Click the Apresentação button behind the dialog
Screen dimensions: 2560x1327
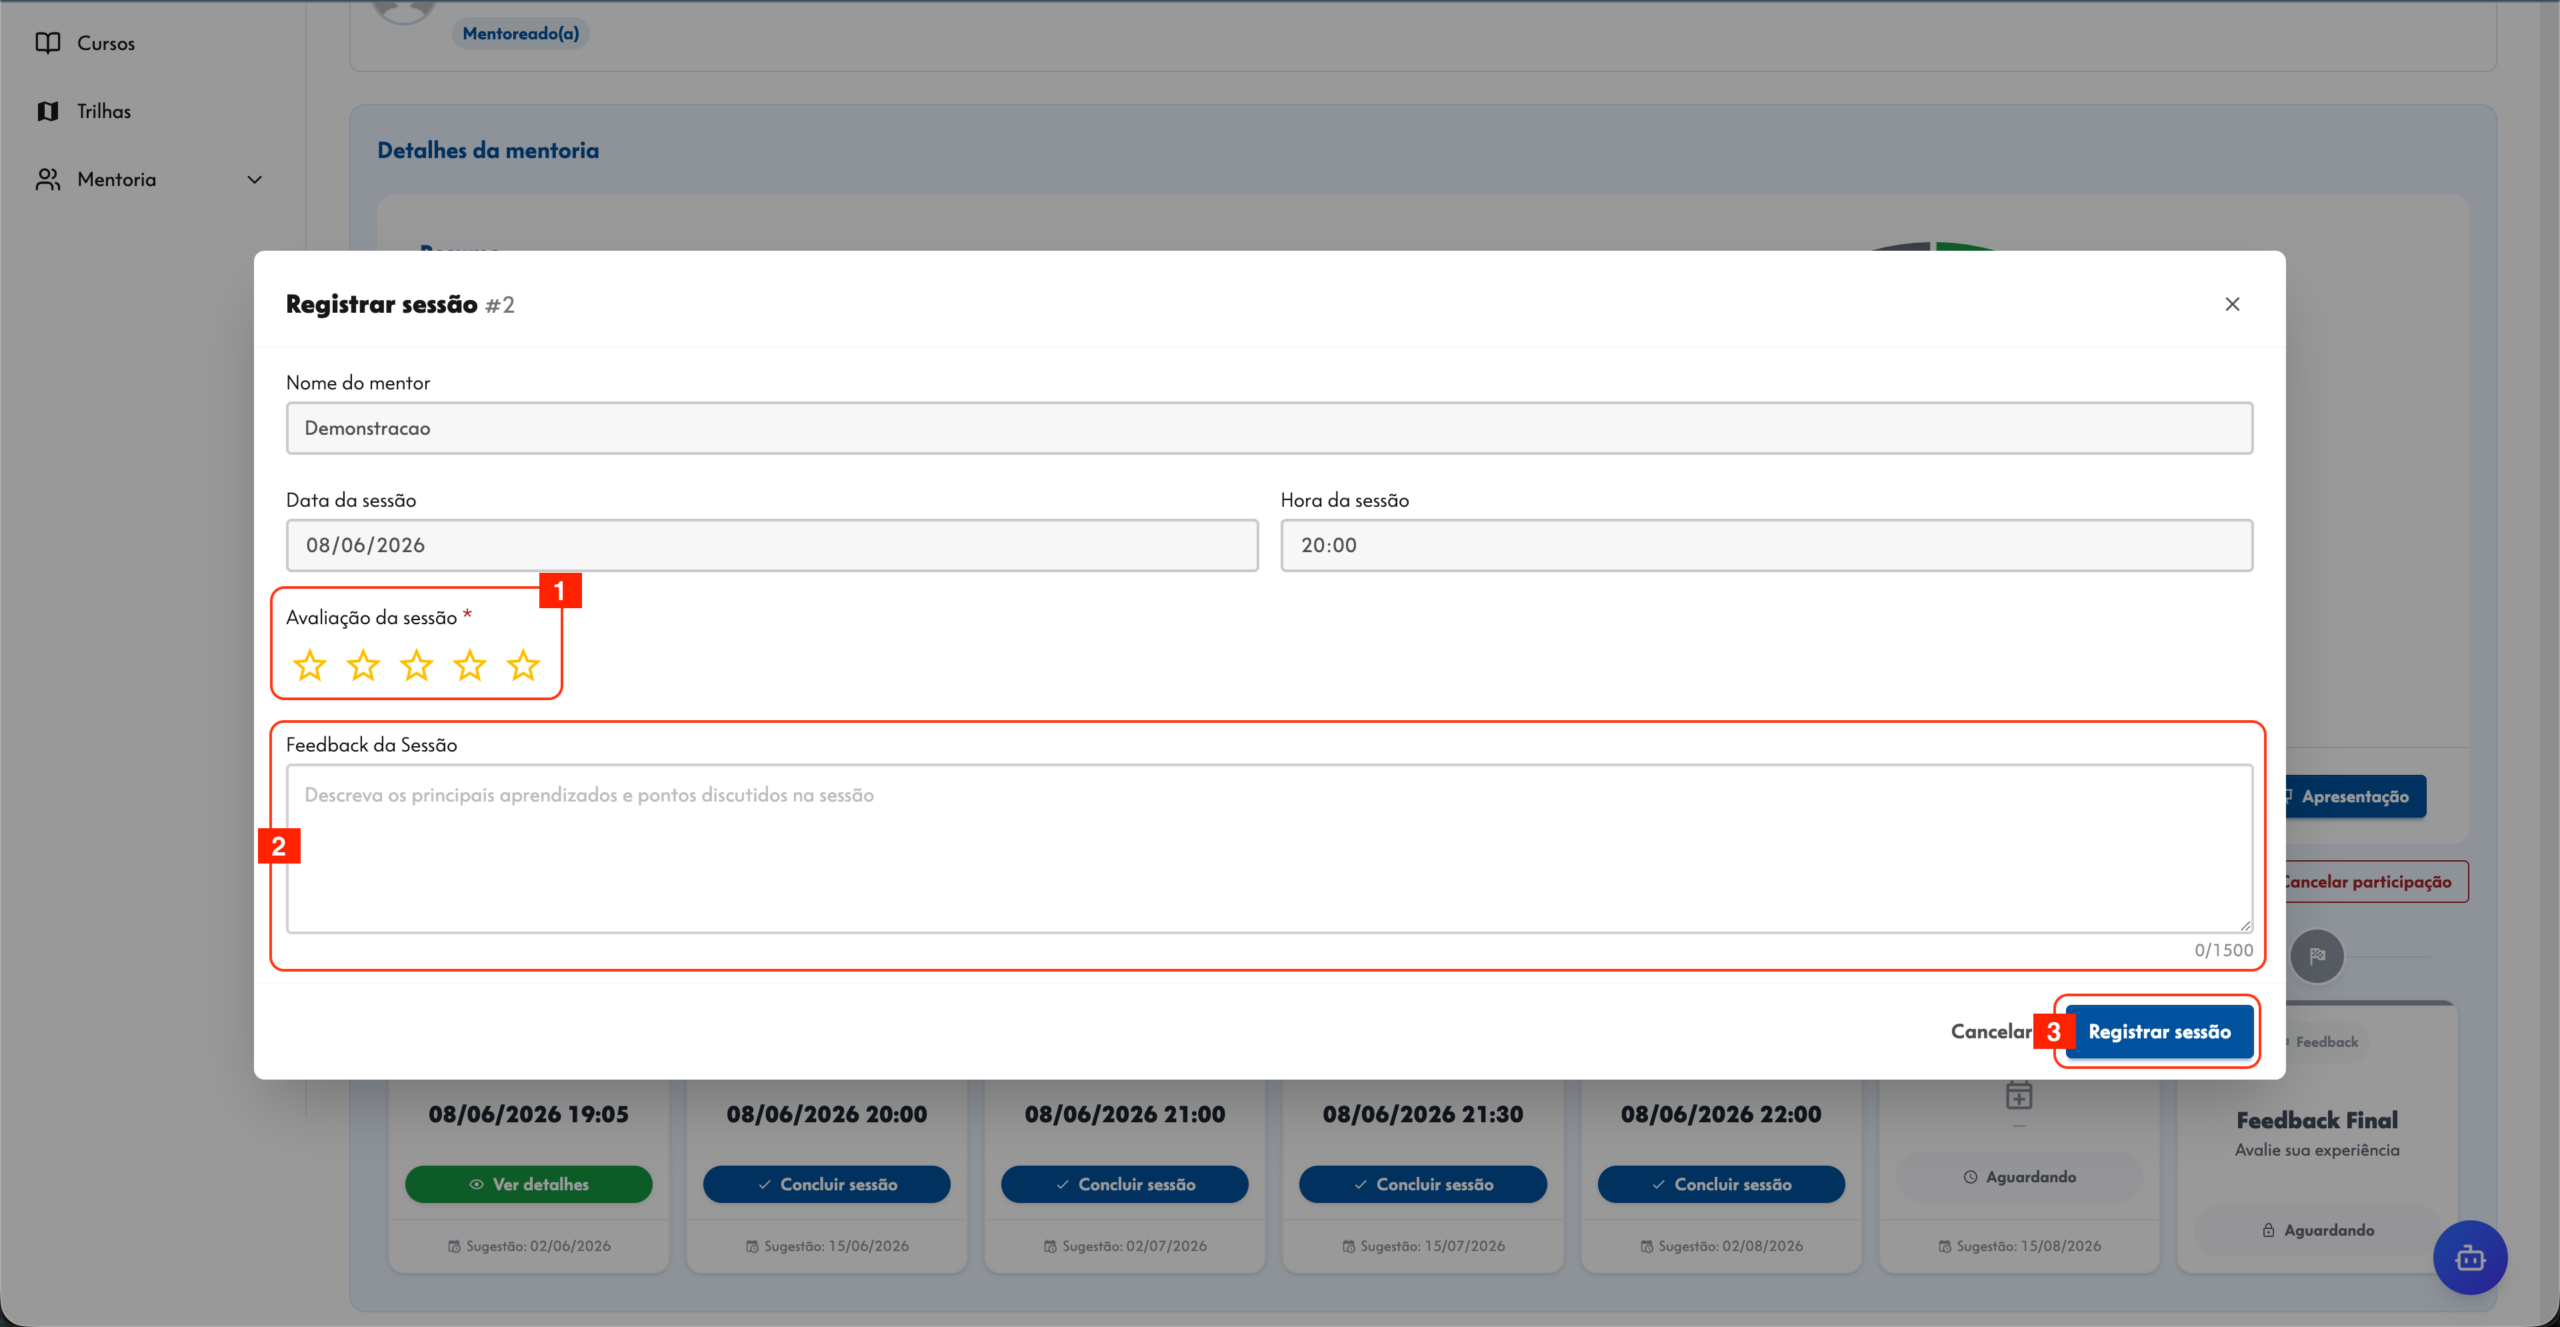click(2356, 796)
